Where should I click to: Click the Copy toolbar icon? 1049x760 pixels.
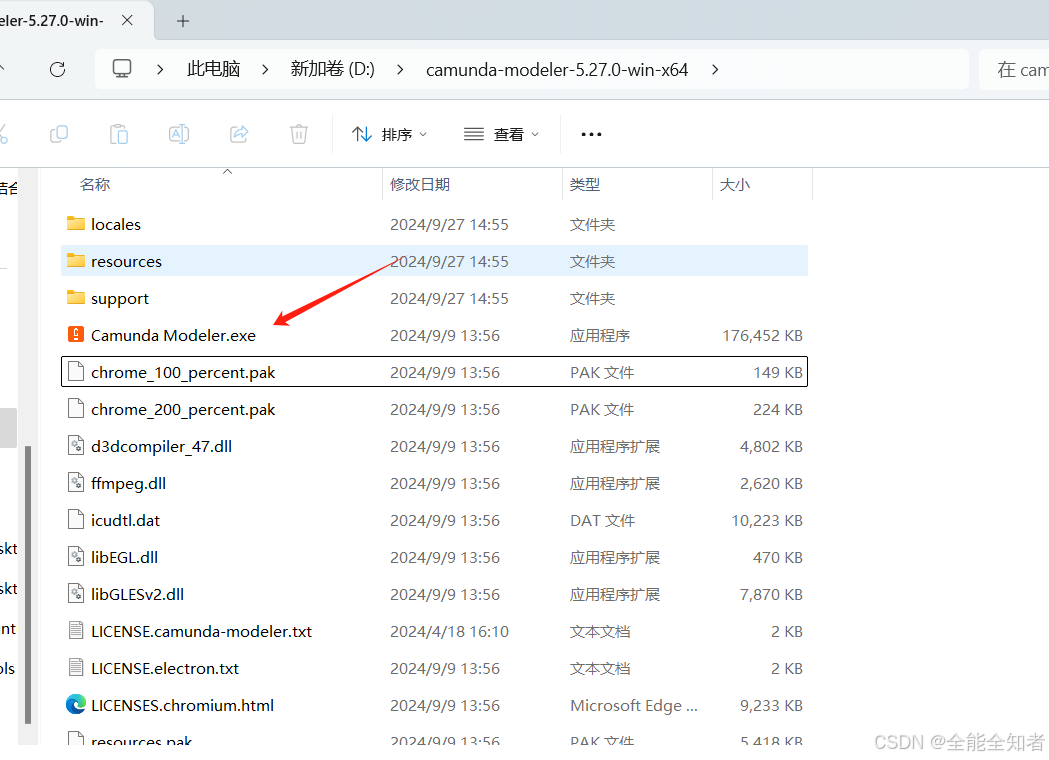click(59, 134)
